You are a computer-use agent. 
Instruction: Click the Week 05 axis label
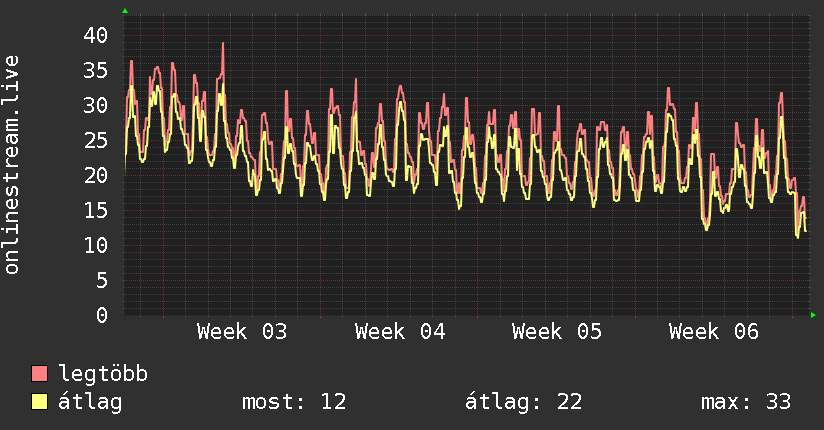[x=557, y=332]
